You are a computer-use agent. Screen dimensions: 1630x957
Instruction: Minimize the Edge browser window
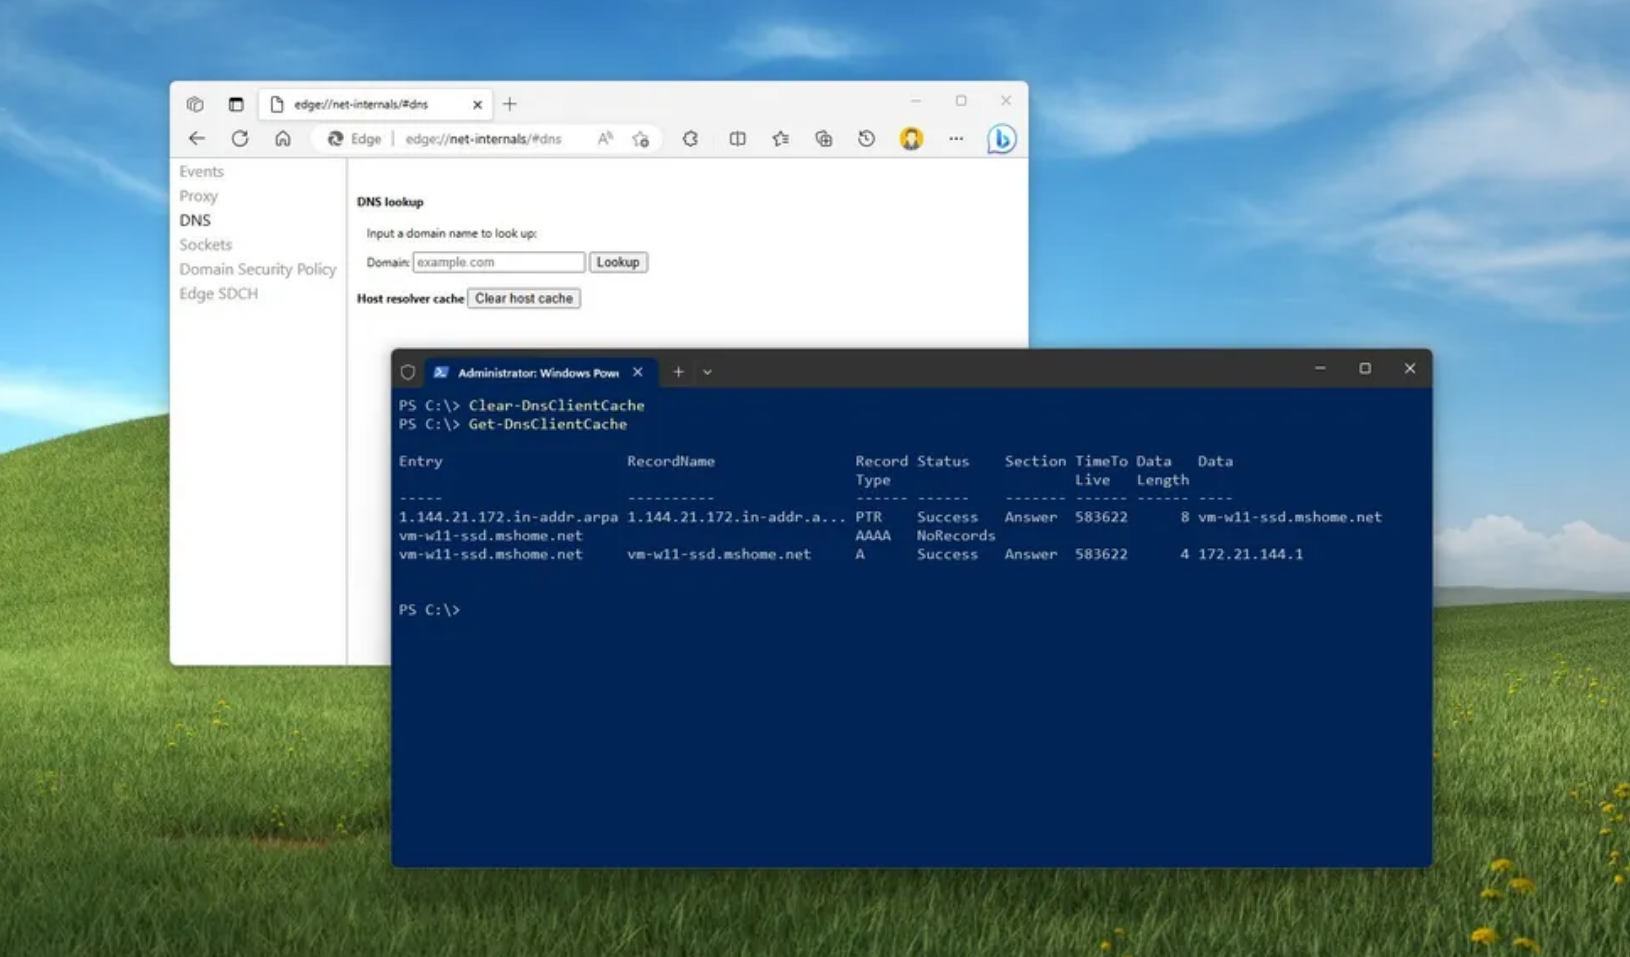click(915, 101)
